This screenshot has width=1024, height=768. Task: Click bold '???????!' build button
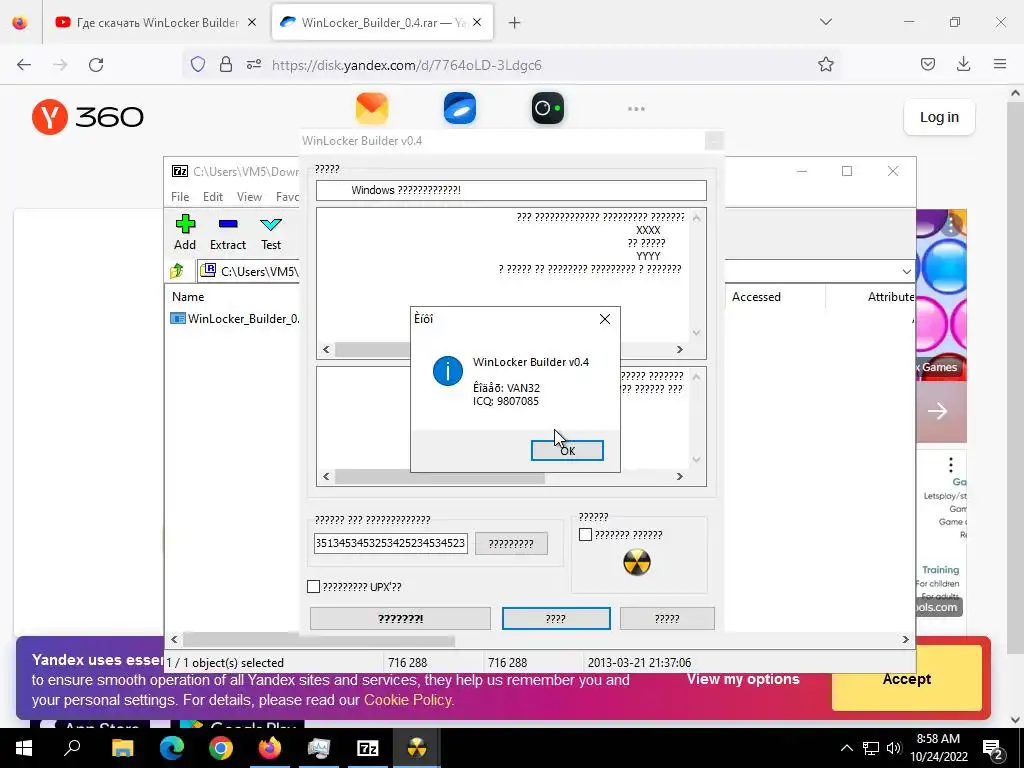click(x=400, y=618)
